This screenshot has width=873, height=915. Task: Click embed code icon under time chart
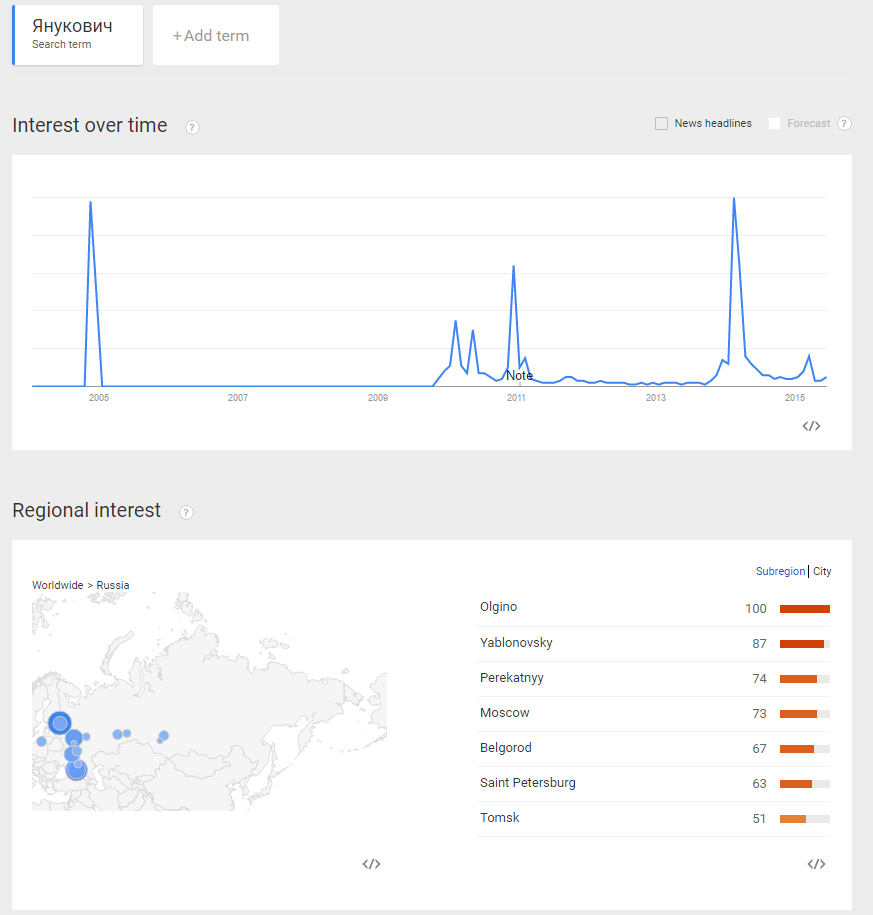pyautogui.click(x=811, y=426)
